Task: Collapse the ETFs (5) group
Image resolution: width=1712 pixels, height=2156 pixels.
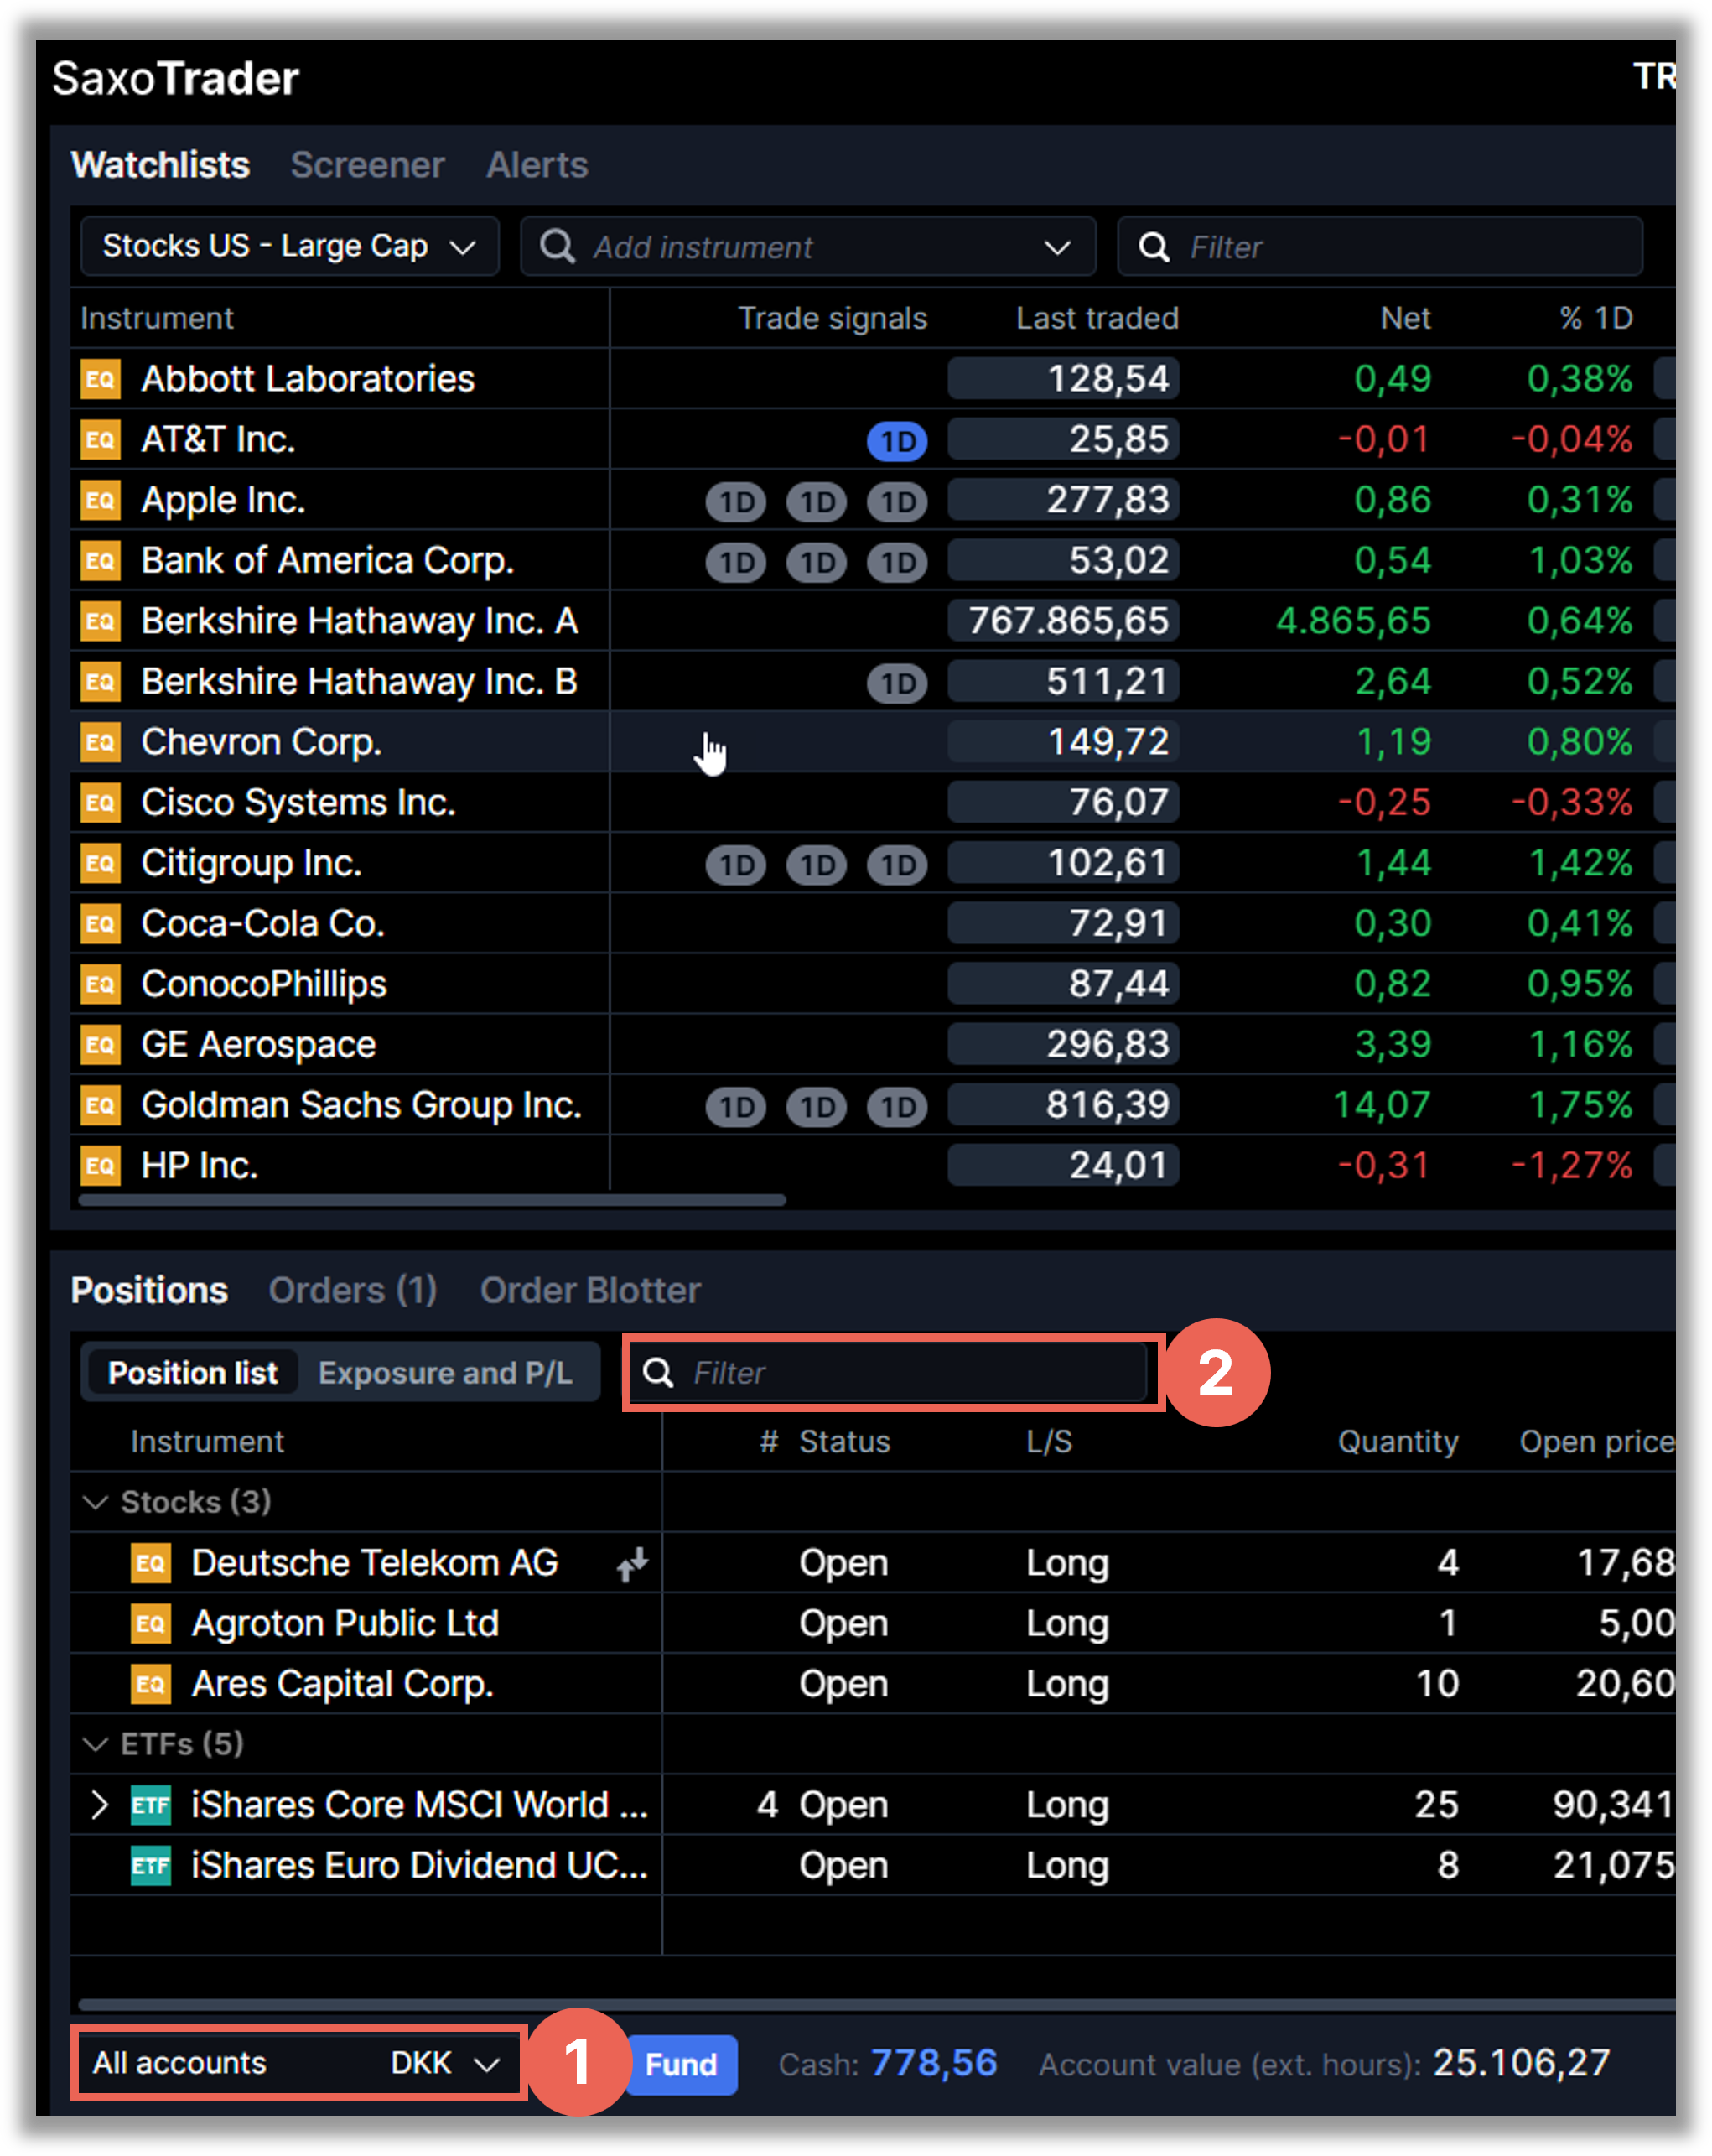Action: pos(95,1744)
